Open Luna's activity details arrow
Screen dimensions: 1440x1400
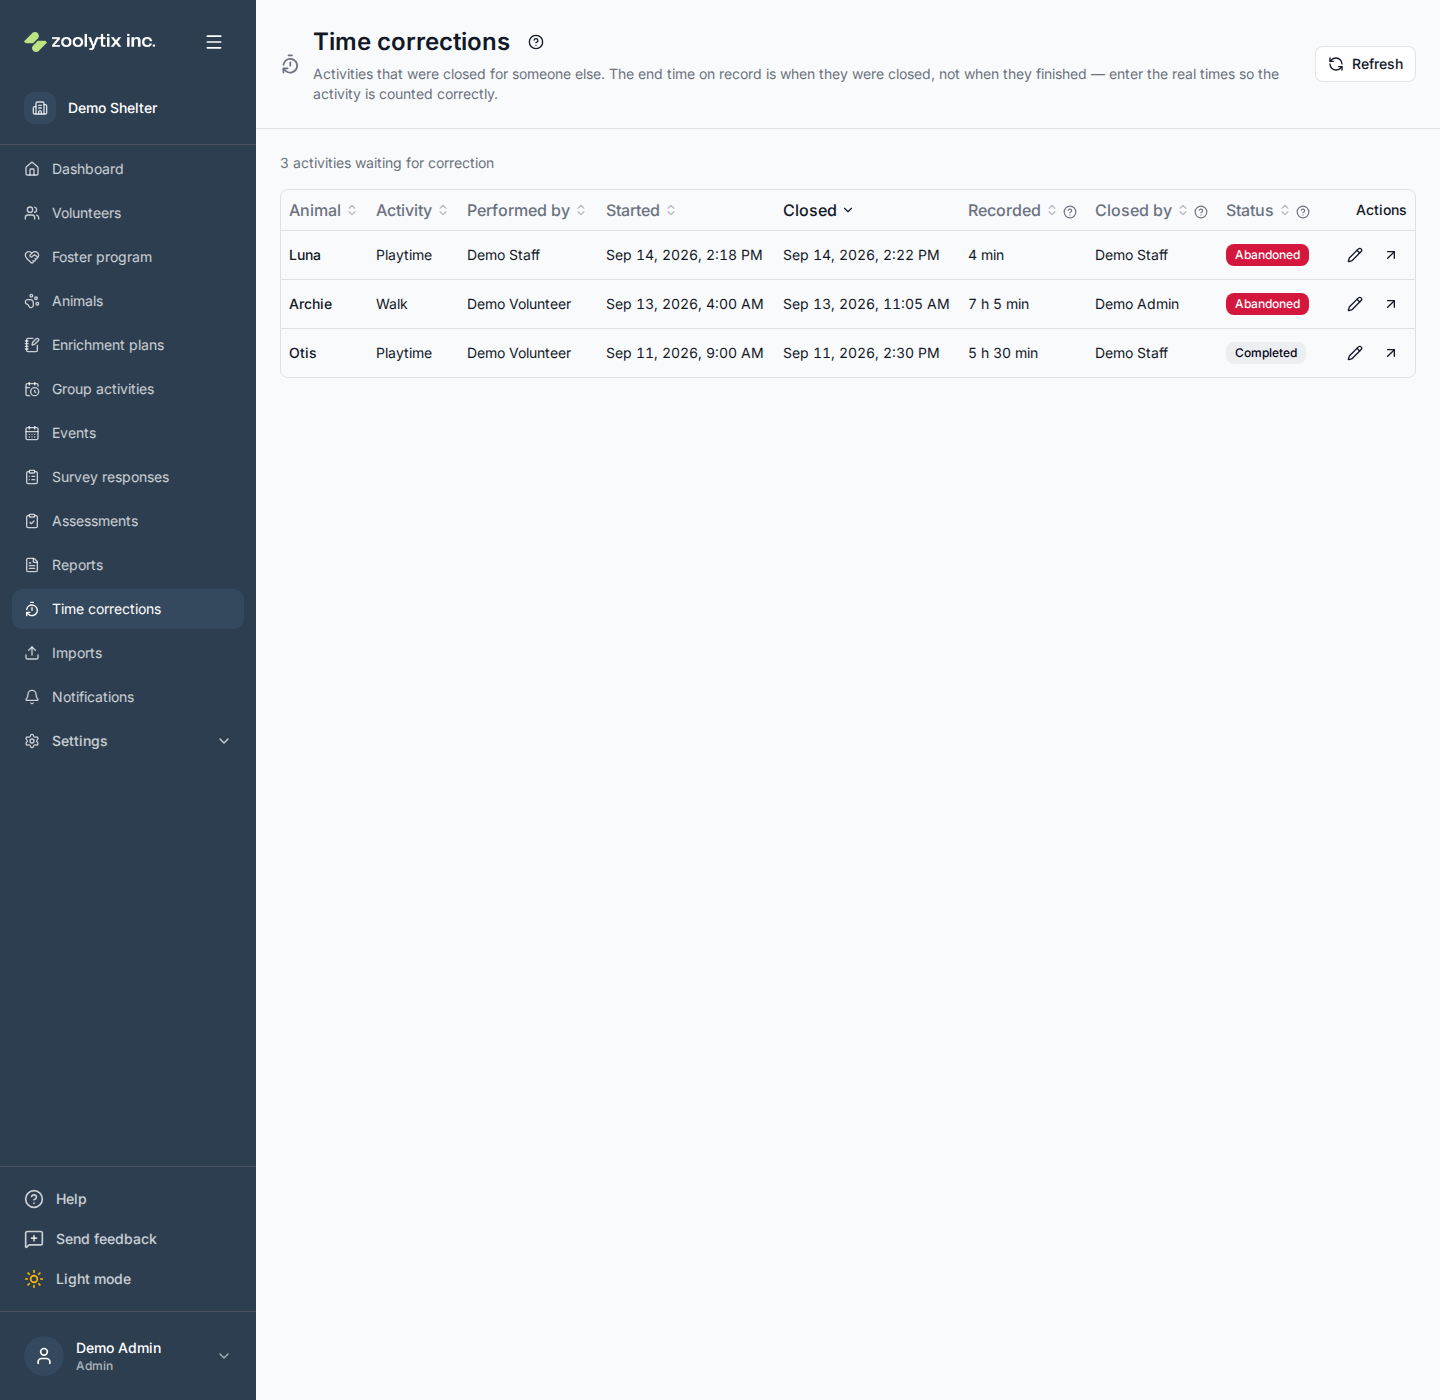click(x=1391, y=255)
